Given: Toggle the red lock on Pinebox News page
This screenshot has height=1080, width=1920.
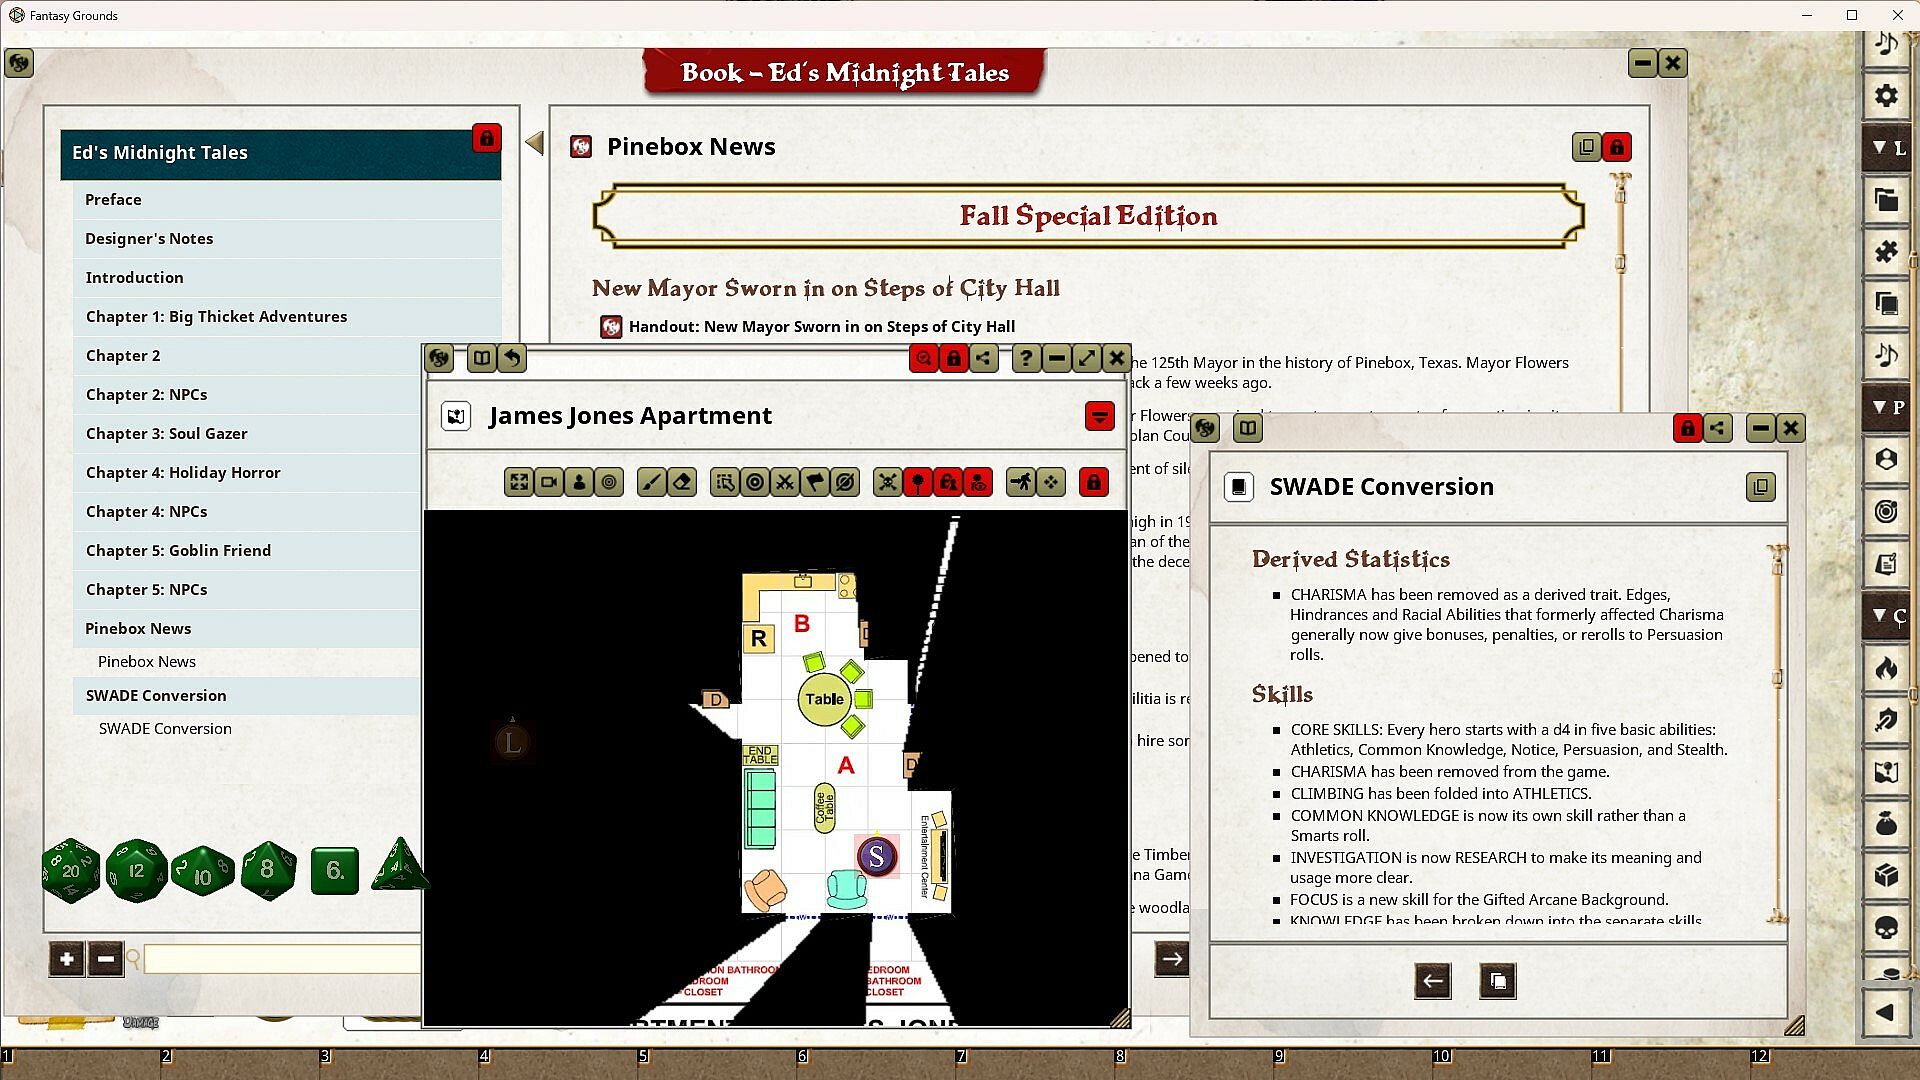Looking at the screenshot, I should (x=1617, y=147).
